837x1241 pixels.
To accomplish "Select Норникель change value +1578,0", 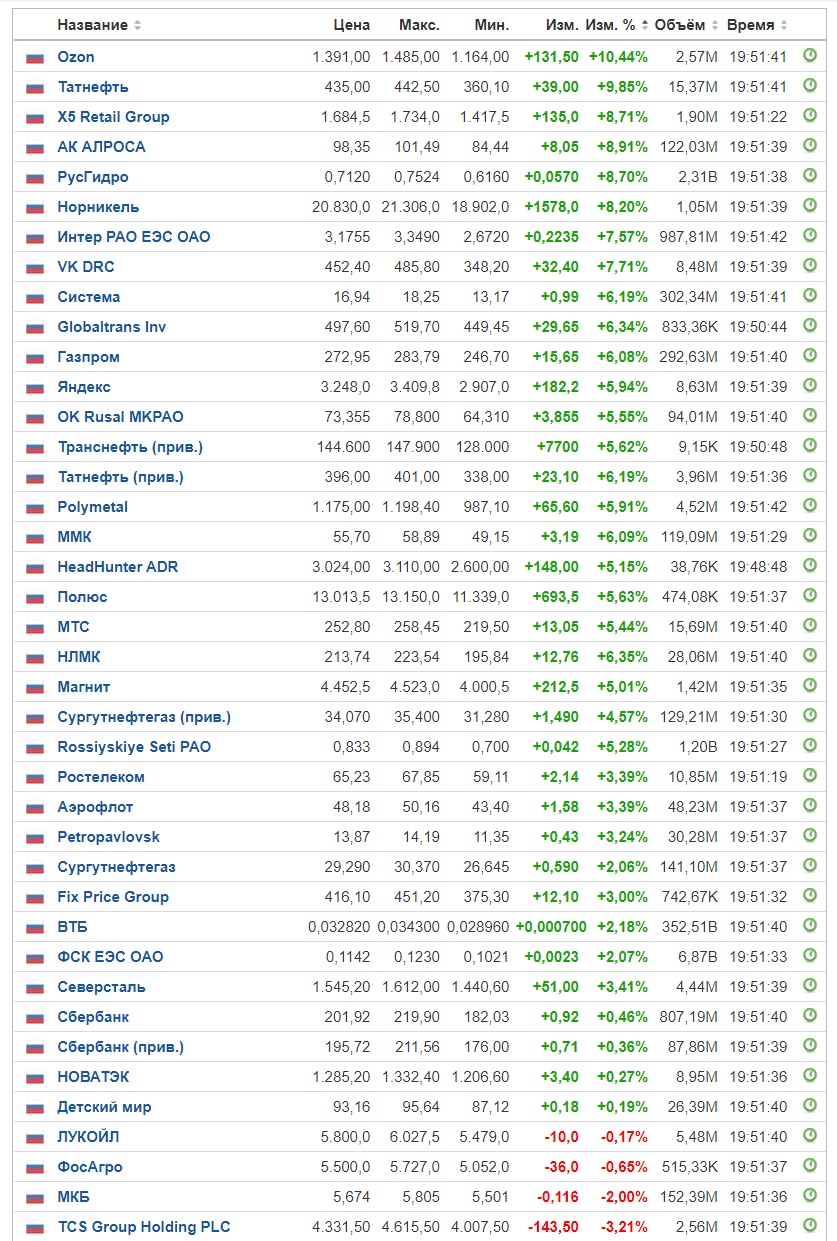I will 551,207.
